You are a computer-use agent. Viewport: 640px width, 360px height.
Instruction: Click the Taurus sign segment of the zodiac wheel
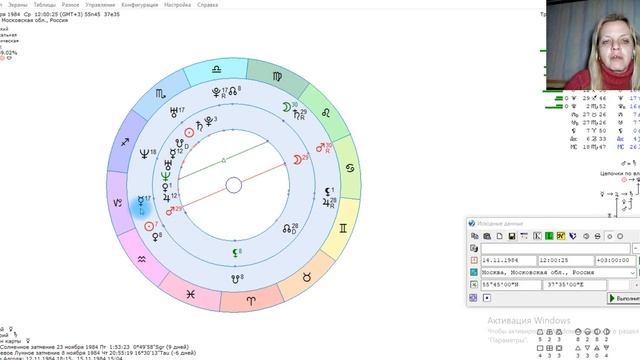pyautogui.click(x=307, y=278)
